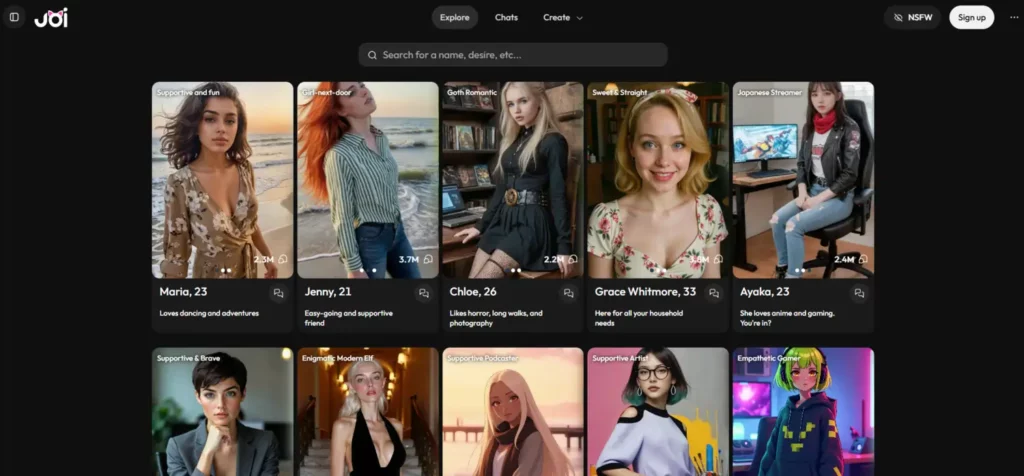Open the Empathetic Gamer character card
Image resolution: width=1024 pixels, height=476 pixels.
(803, 412)
